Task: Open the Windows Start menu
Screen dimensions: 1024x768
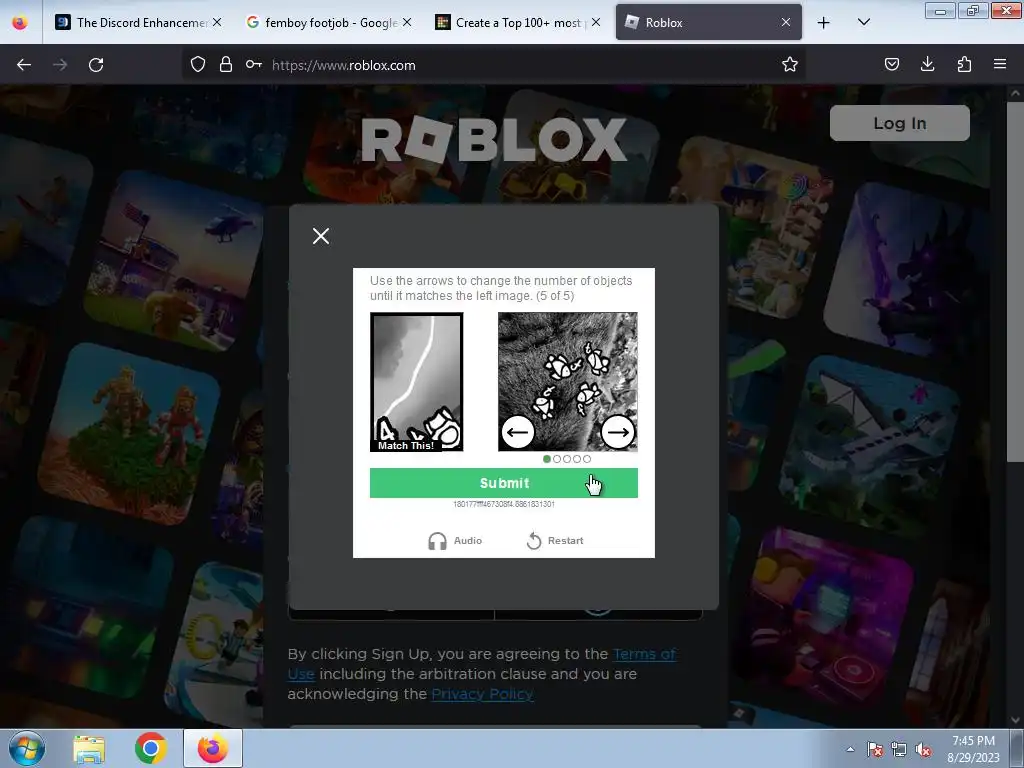Action: [27, 748]
